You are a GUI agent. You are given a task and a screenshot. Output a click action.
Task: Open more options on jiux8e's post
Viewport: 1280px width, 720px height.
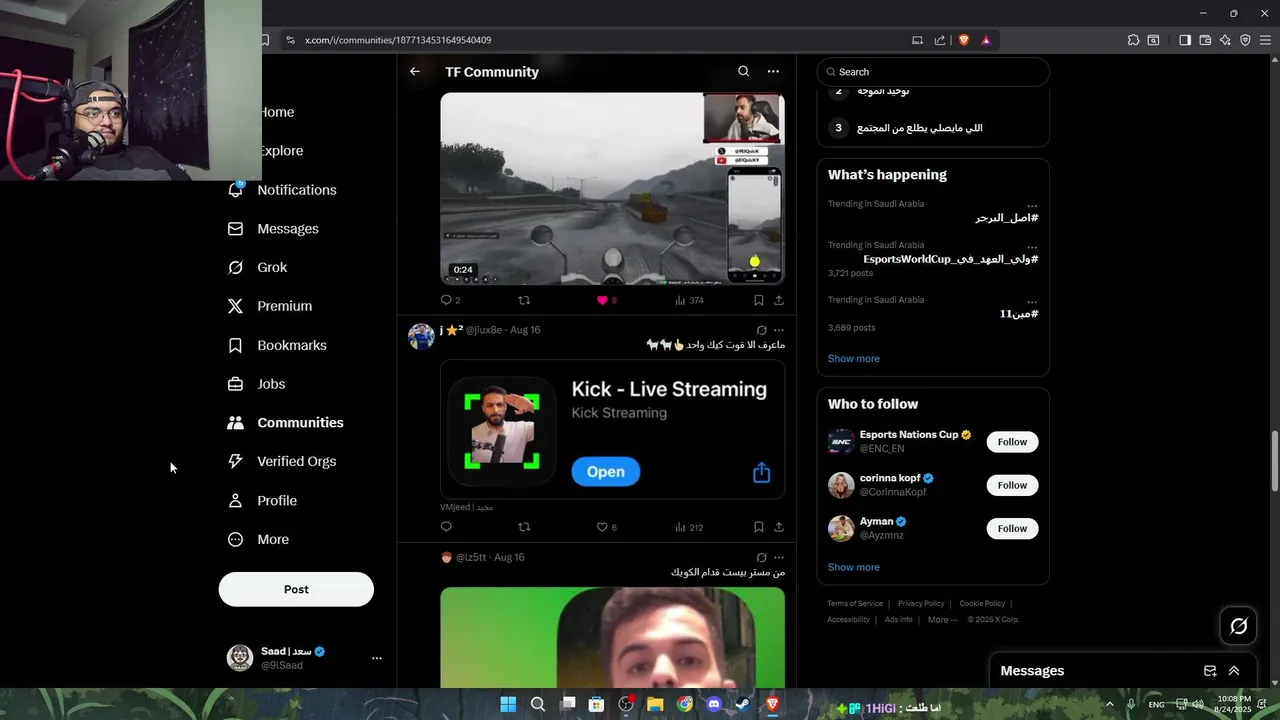point(779,330)
